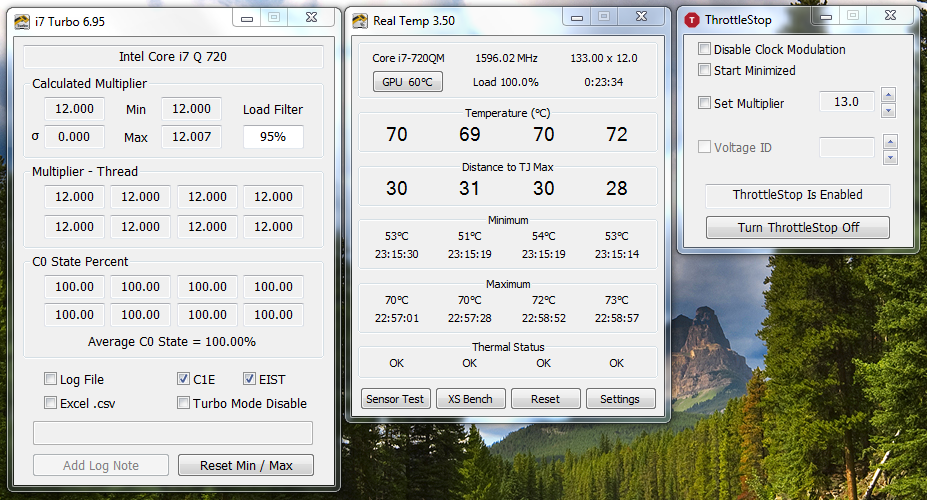The image size is (927, 500).
Task: Click the Distance to TJ Max value 28
Action: [617, 188]
